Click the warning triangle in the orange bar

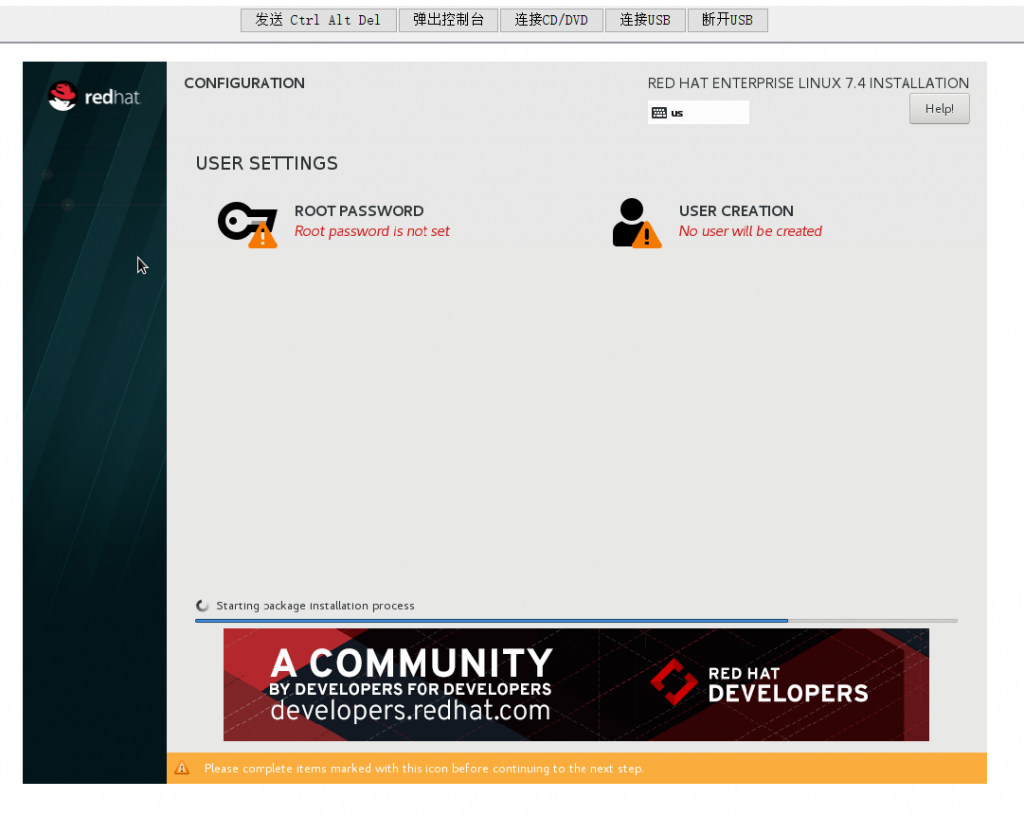[x=182, y=768]
